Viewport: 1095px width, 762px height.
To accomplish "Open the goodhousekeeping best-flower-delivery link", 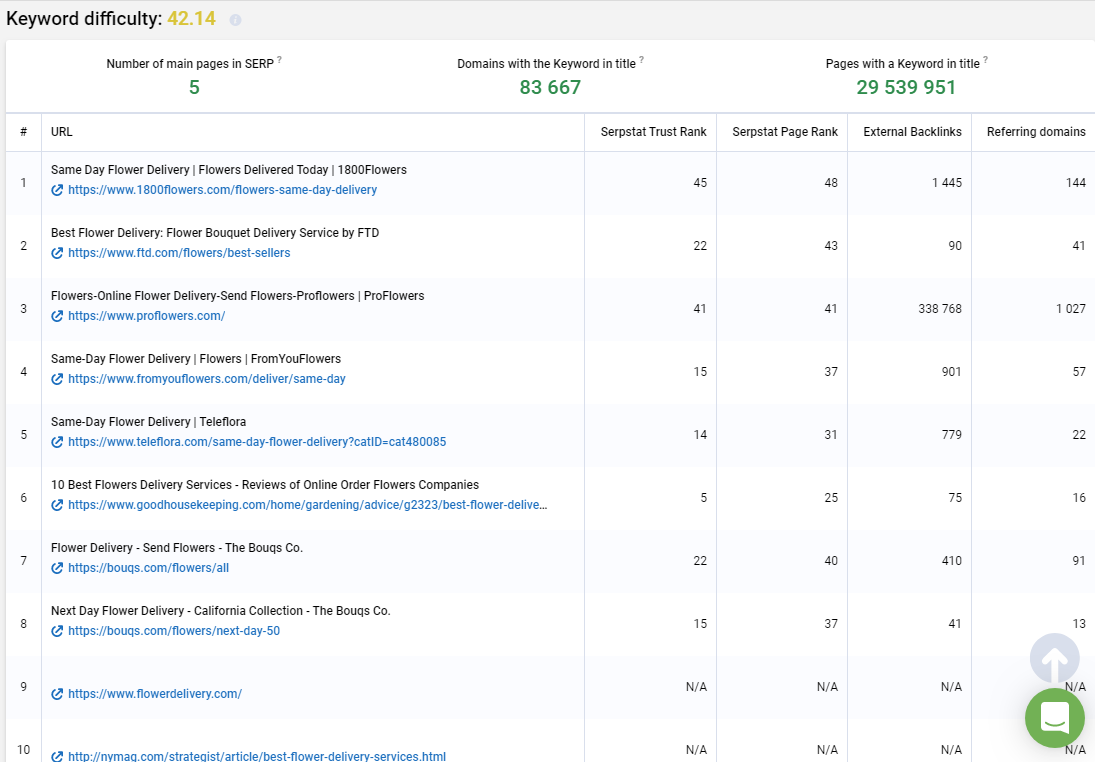I will pos(307,505).
